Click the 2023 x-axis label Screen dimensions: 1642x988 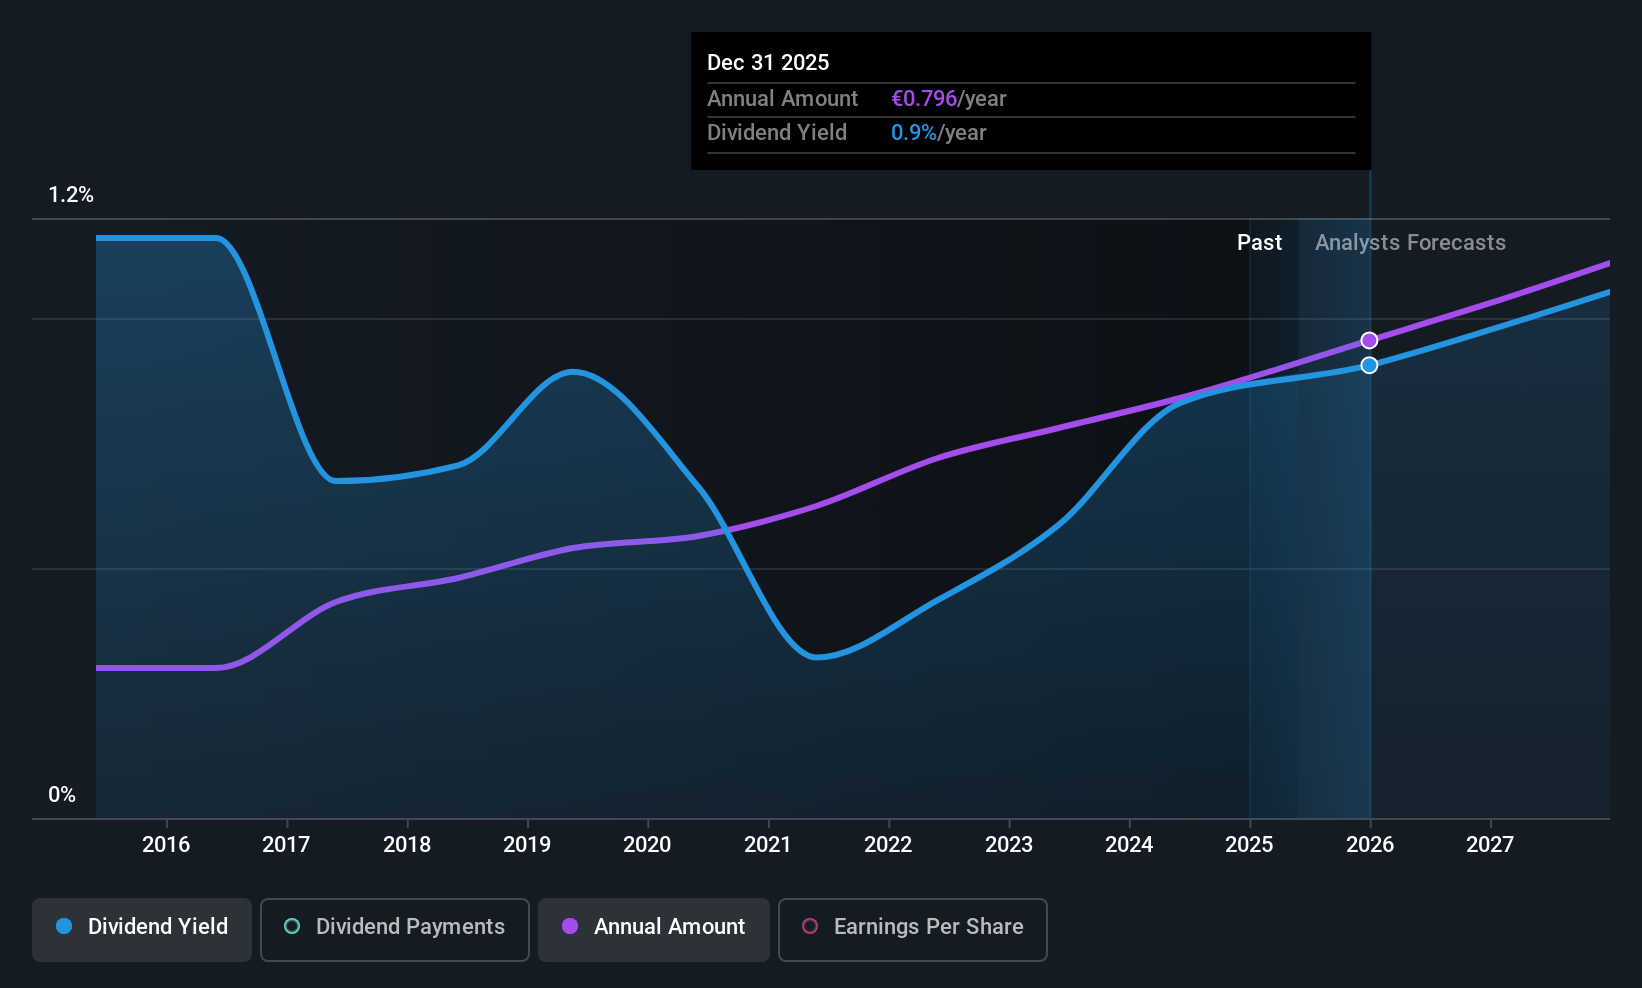(1009, 845)
